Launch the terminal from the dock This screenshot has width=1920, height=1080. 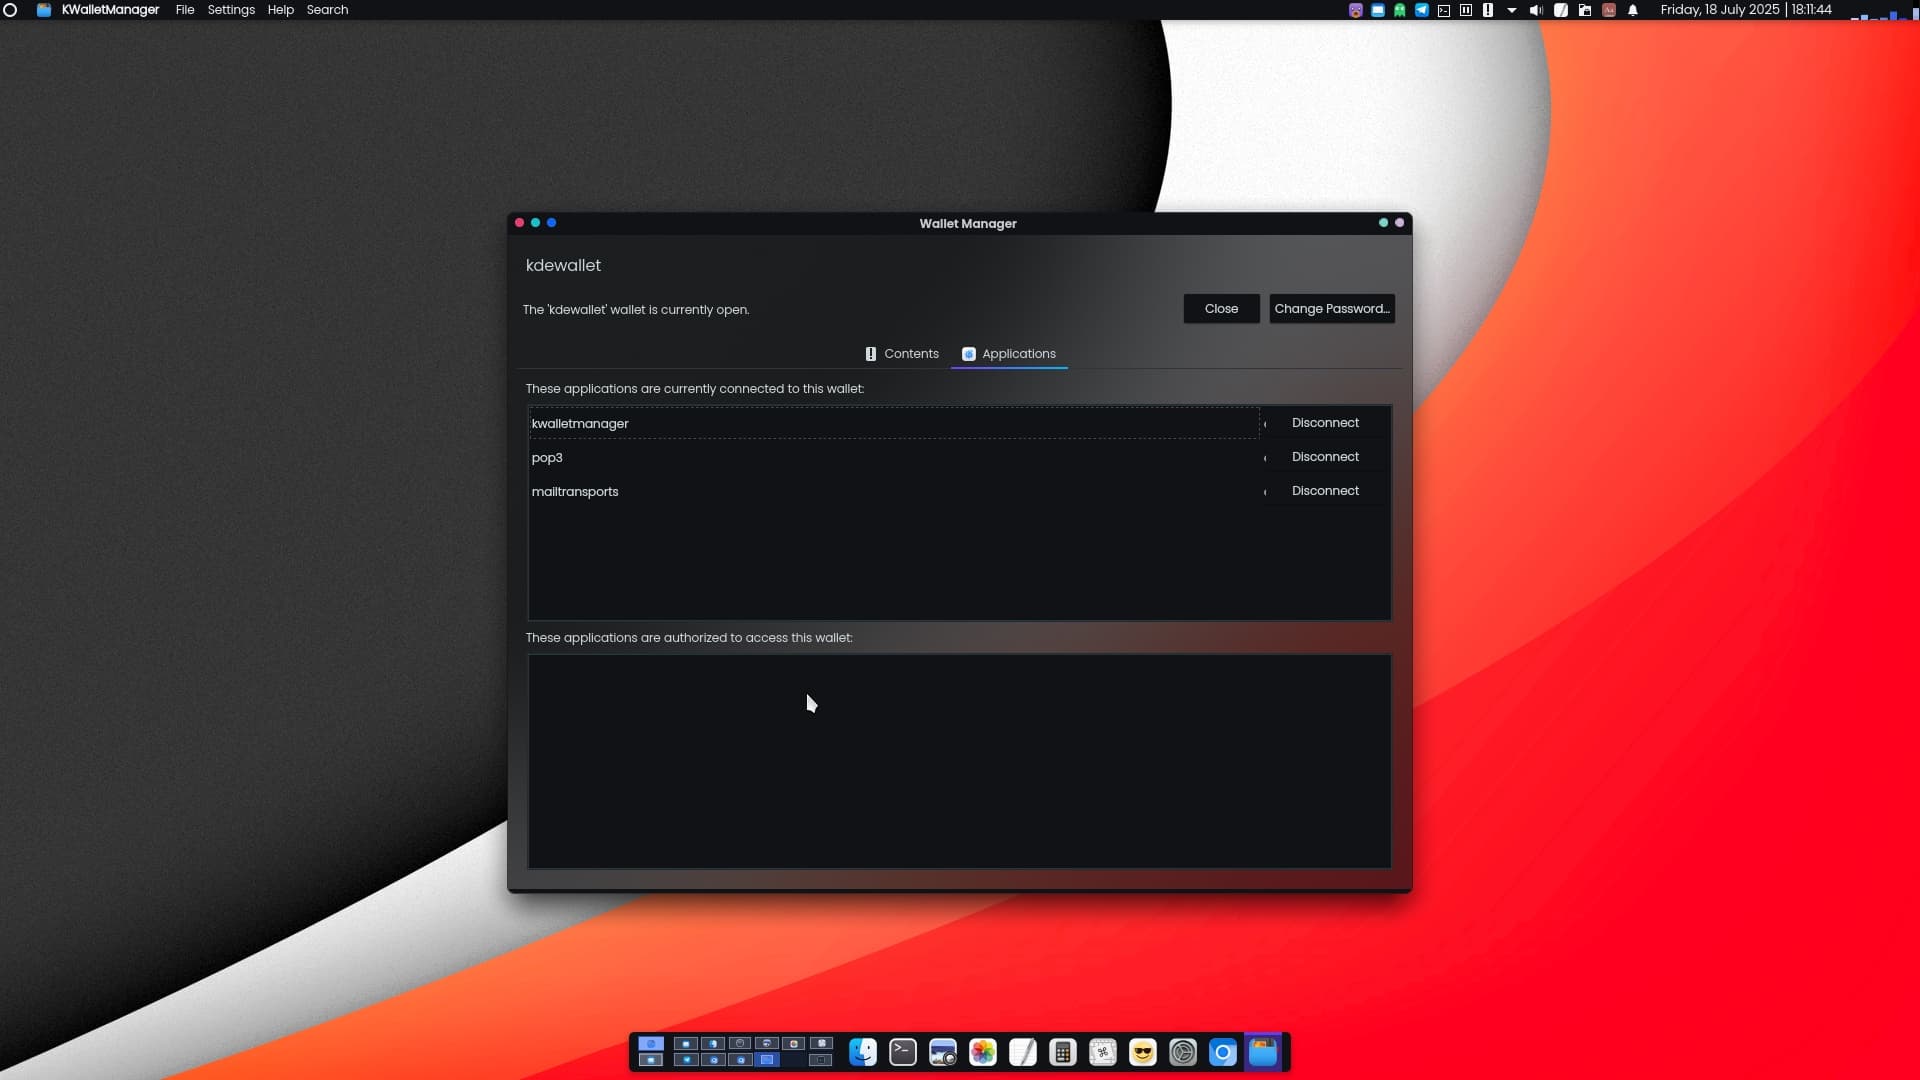pos(903,1052)
